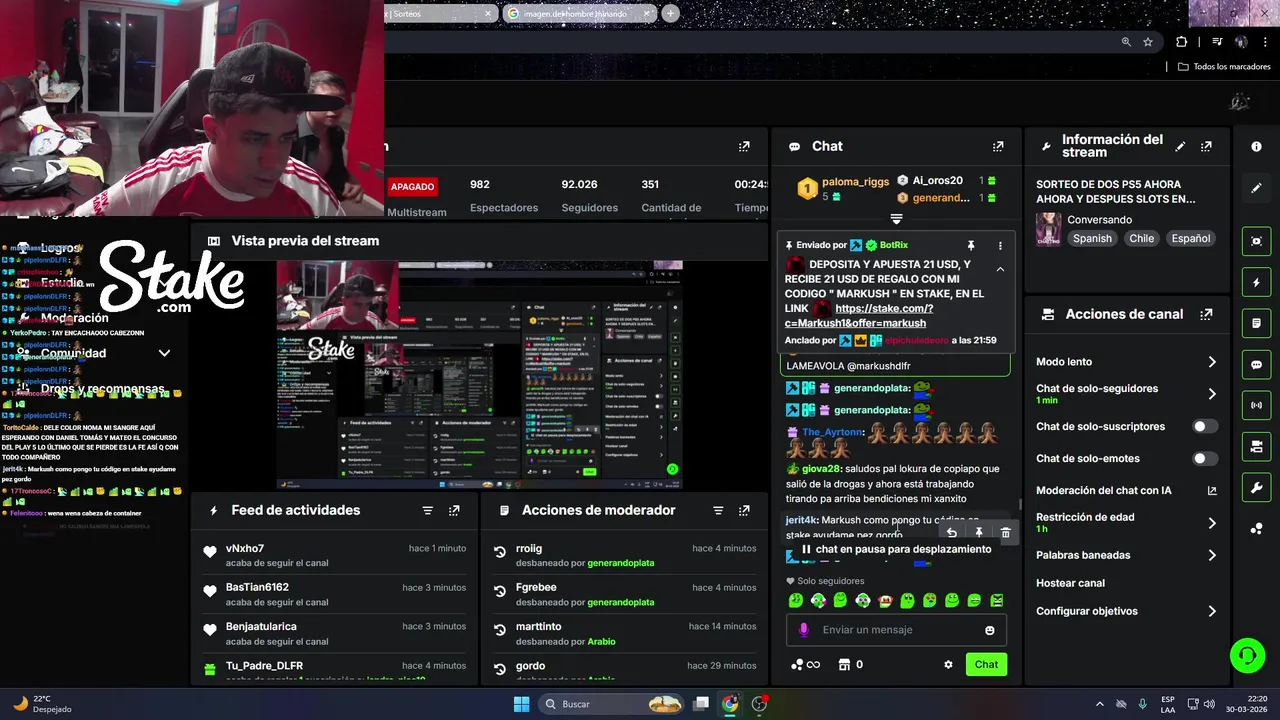1280x720 pixels.
Task: Expand Chat de solo-seguidores options
Action: 1212,394
